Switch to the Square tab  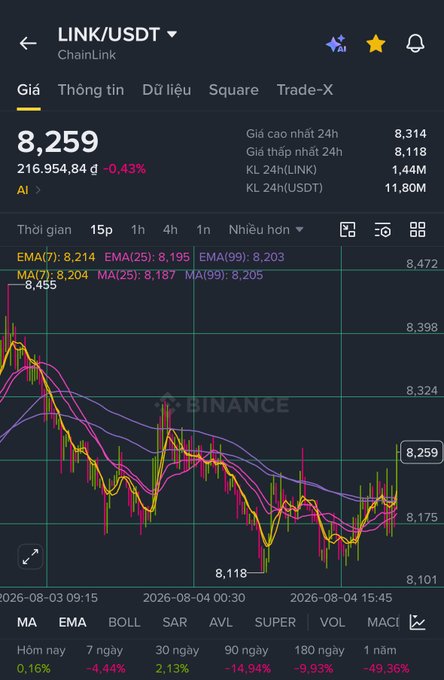click(x=234, y=90)
